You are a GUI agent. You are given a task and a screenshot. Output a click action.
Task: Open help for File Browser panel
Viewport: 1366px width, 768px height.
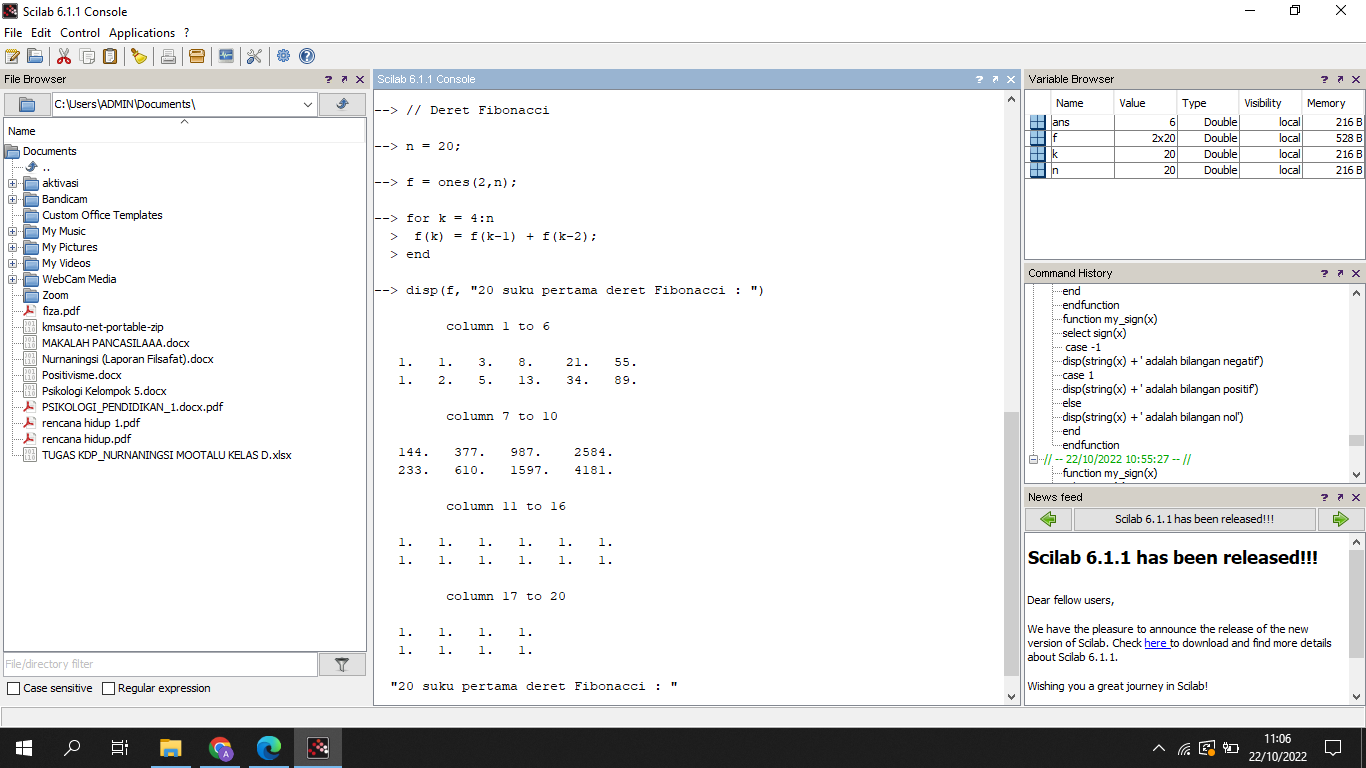329,79
